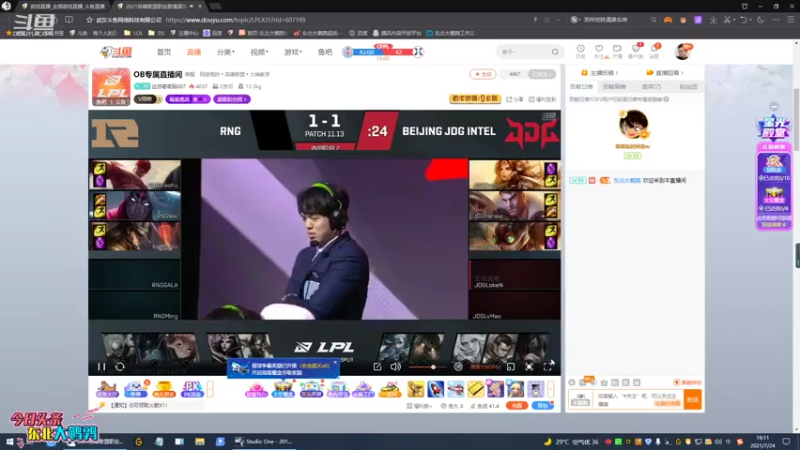Screen dimensions: 800x450
Task: Open the purple 超级粉丝团 badge button
Action: pos(232,99)
